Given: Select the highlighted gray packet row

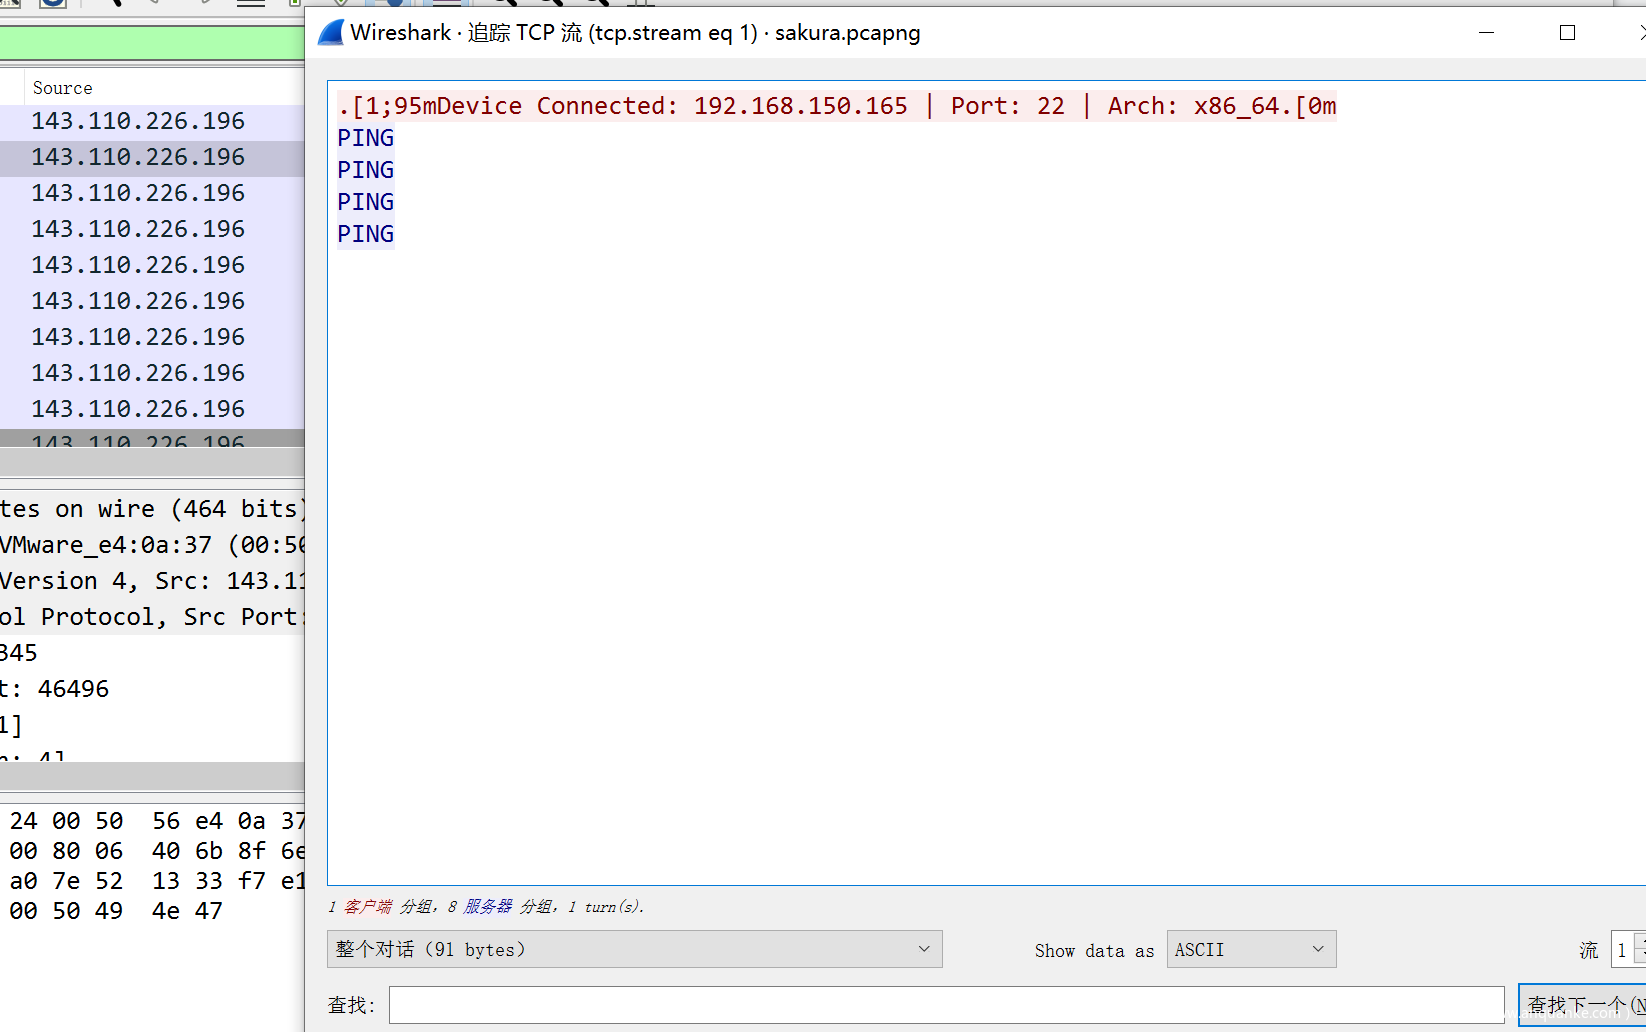Looking at the screenshot, I should pos(138,157).
